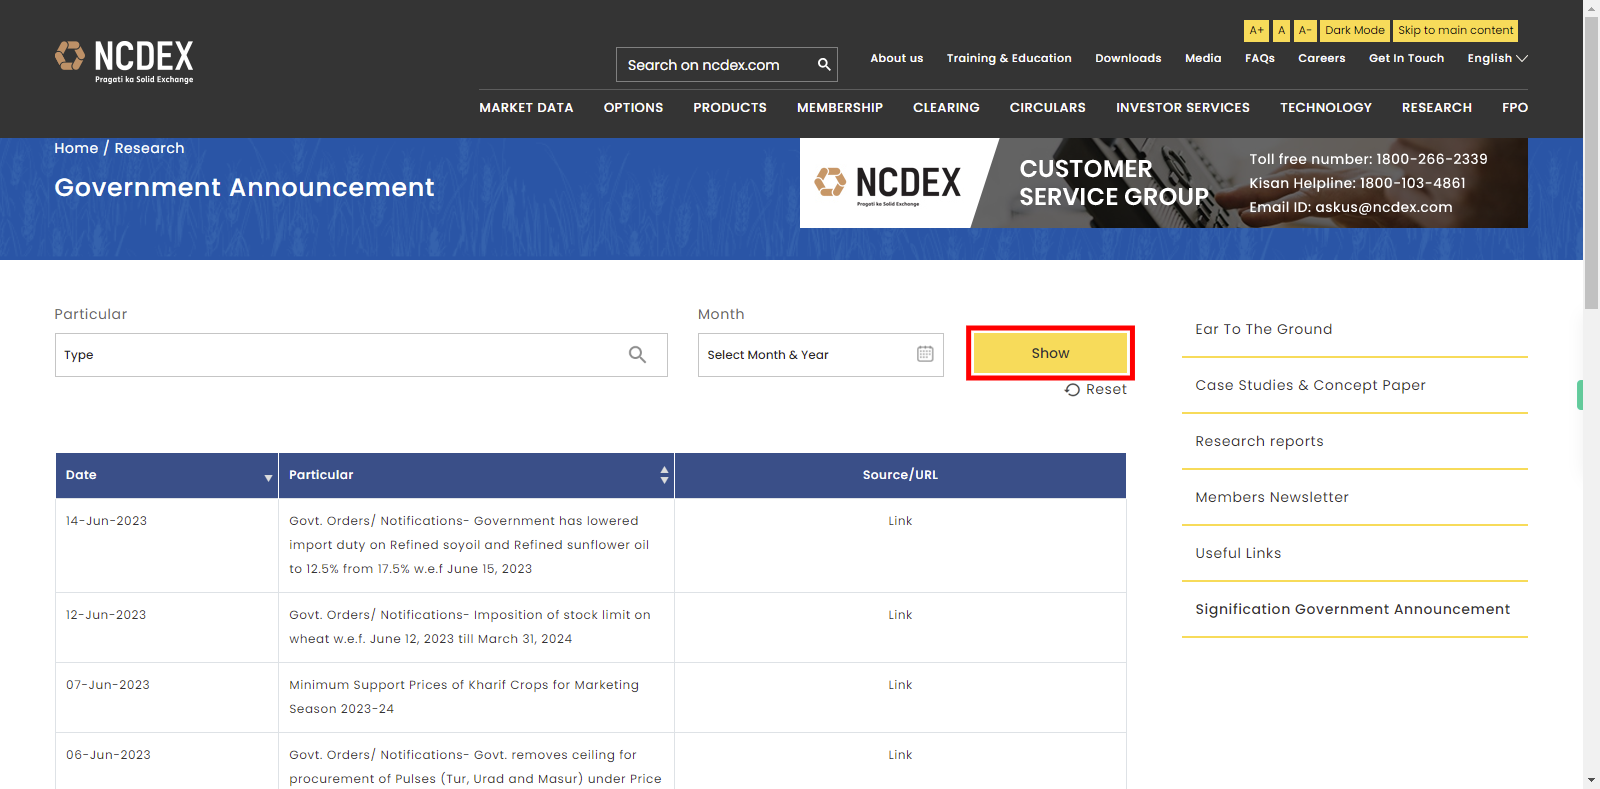Go to Downloads

[x=1128, y=58]
